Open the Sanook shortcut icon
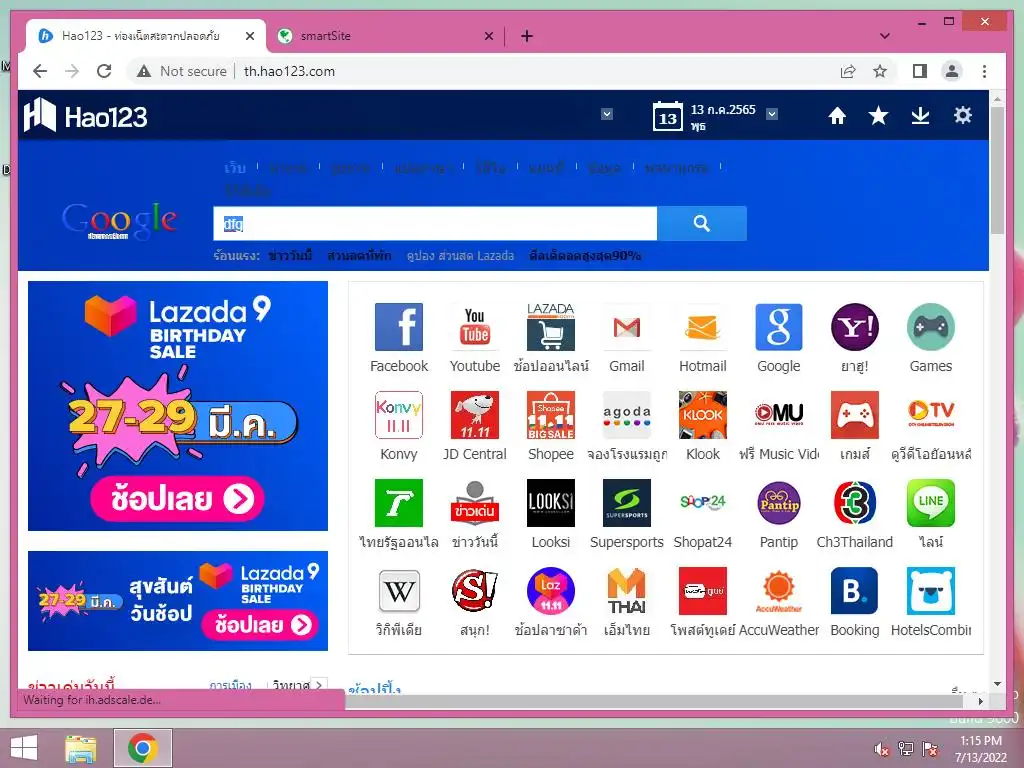The height and width of the screenshot is (768, 1024). click(x=475, y=591)
